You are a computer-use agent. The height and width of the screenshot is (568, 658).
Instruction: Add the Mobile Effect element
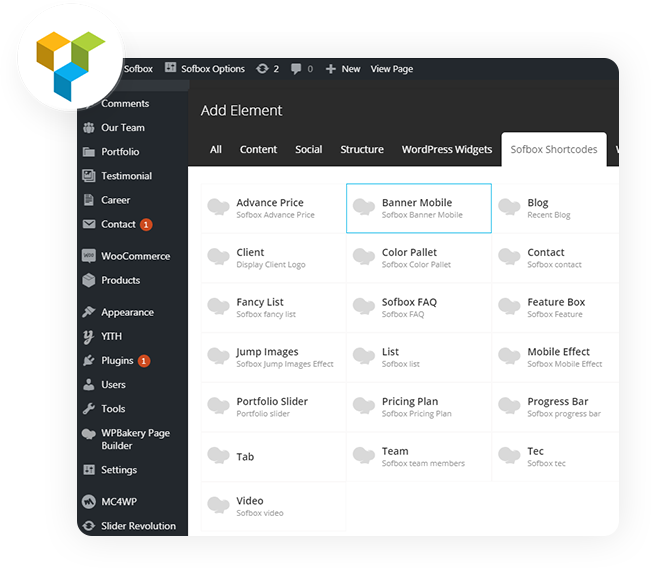[555, 357]
